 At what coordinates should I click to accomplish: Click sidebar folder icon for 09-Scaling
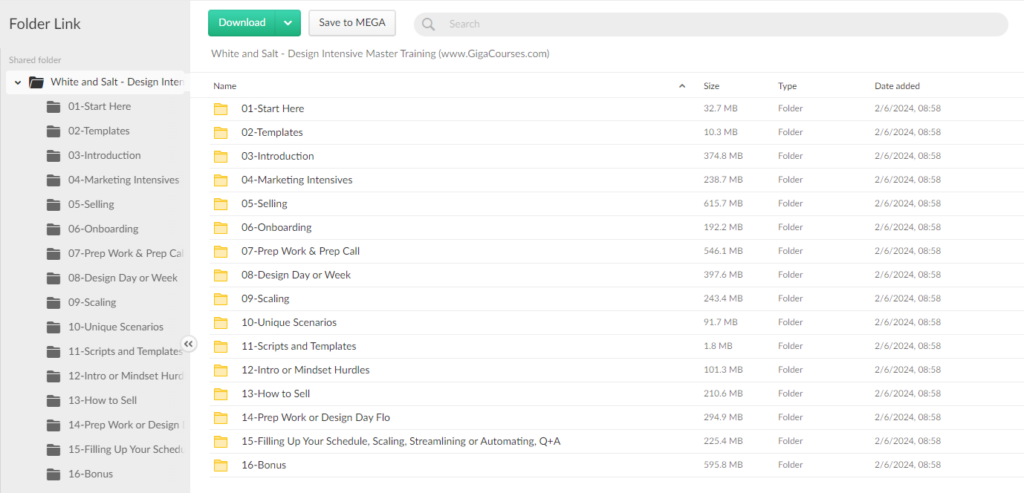coord(53,302)
